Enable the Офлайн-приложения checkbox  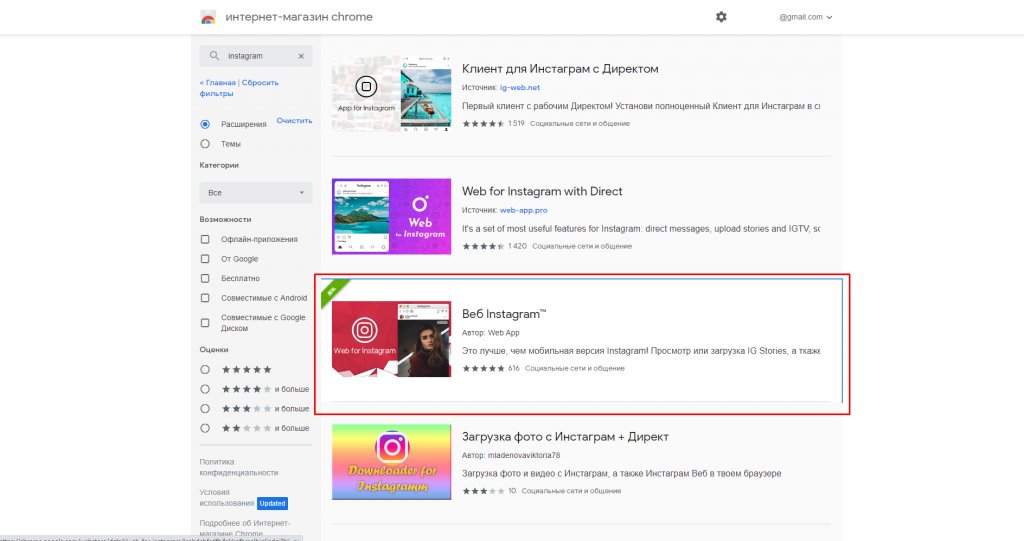[x=205, y=239]
